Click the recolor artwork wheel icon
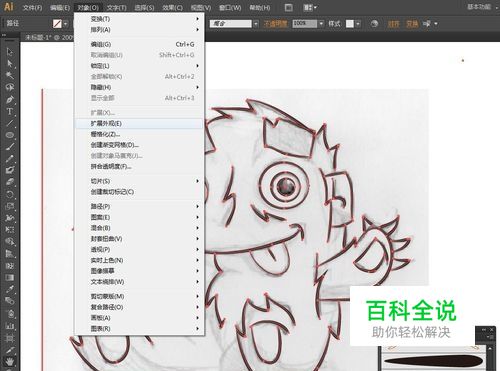 click(374, 24)
